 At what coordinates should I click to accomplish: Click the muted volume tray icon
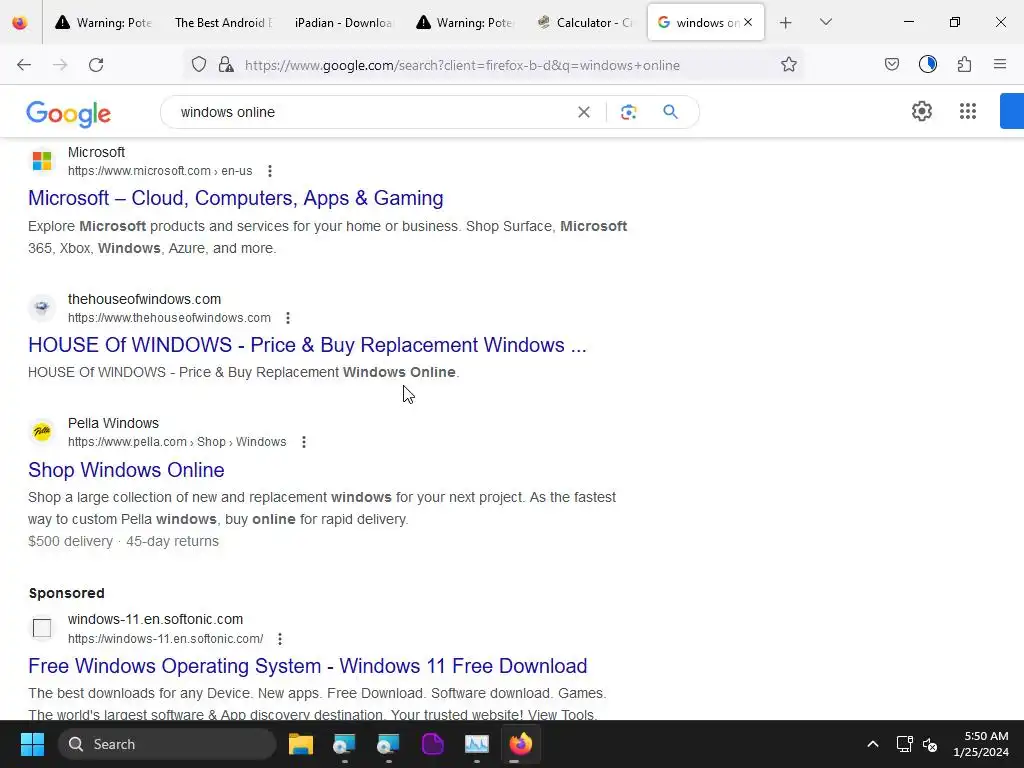[x=930, y=744]
